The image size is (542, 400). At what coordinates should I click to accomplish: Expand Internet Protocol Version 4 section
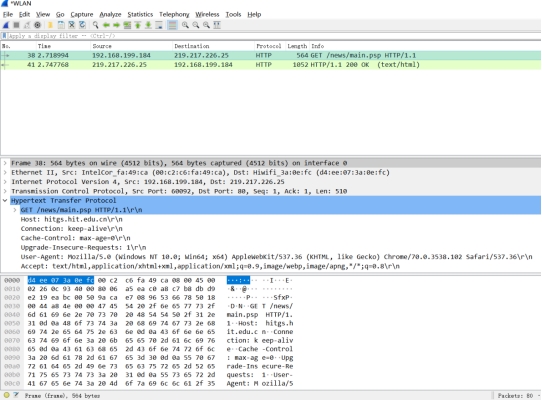tap(5, 182)
